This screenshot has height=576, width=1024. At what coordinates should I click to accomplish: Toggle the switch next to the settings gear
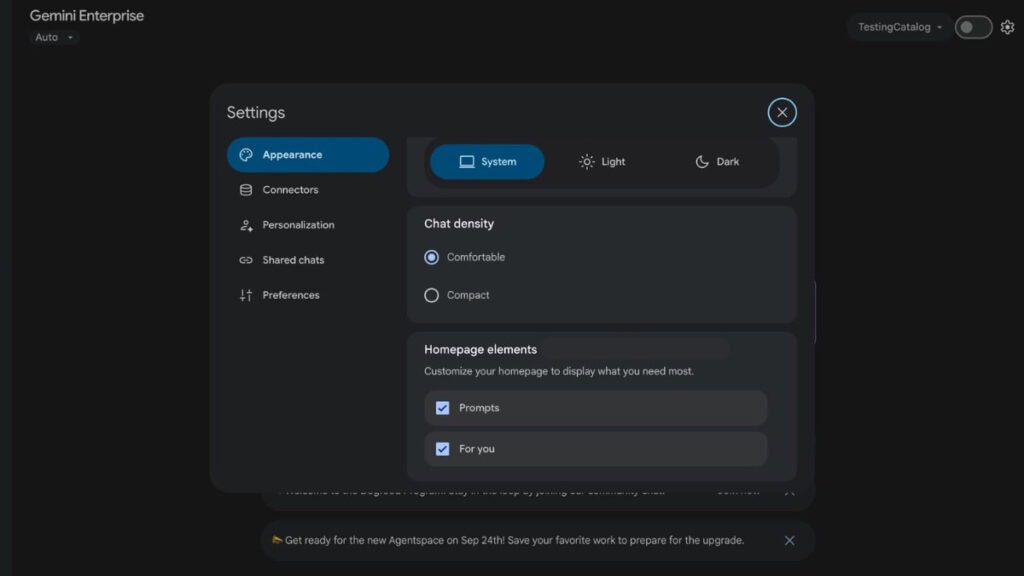point(971,27)
